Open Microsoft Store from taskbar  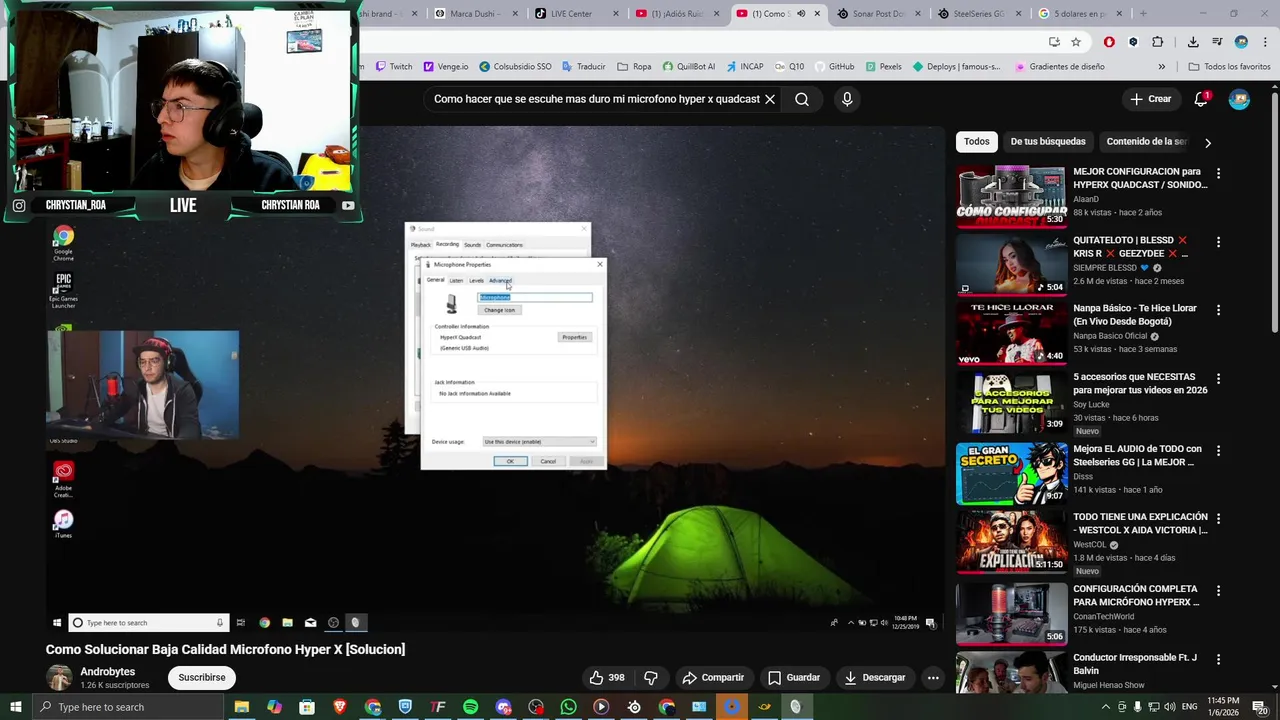click(307, 707)
